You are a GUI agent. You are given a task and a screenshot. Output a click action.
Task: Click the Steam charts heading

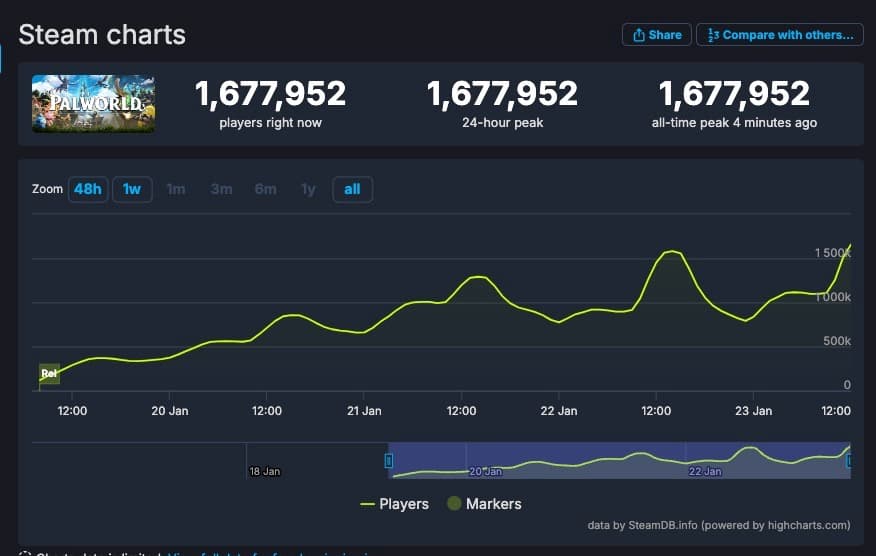tap(102, 35)
